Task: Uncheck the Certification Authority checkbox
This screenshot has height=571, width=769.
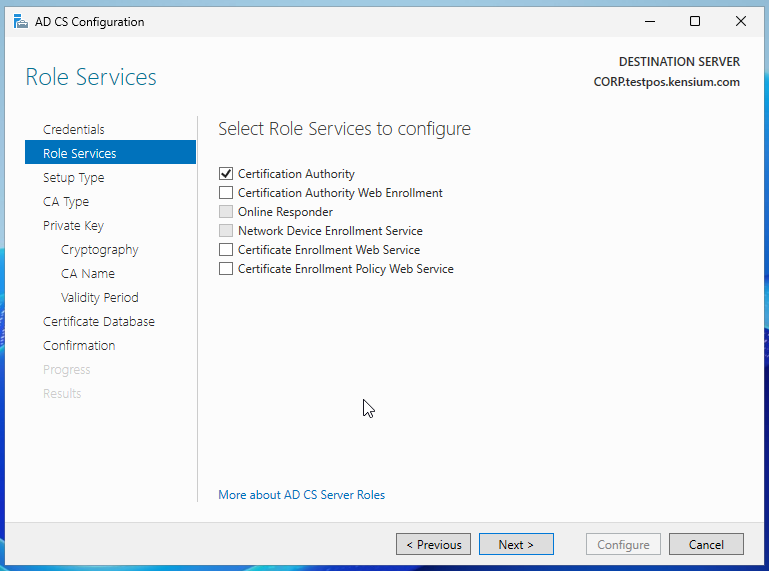Action: [x=226, y=174]
